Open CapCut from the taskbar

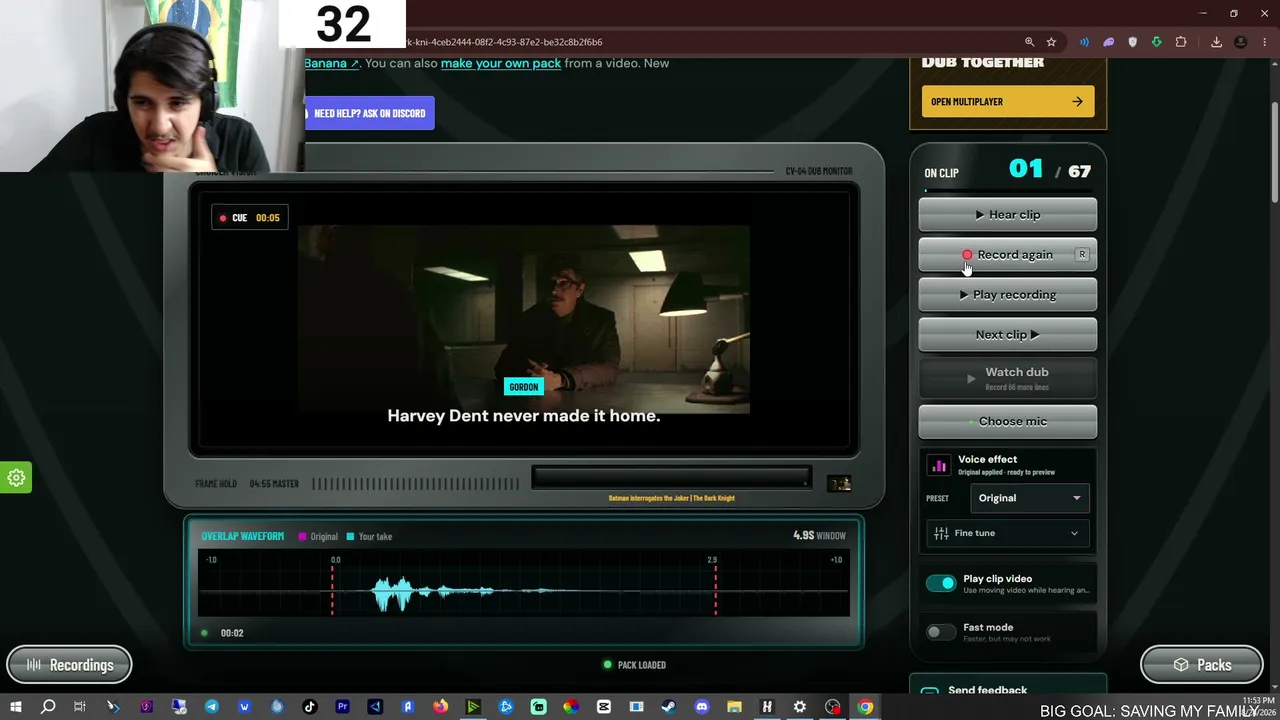604,707
